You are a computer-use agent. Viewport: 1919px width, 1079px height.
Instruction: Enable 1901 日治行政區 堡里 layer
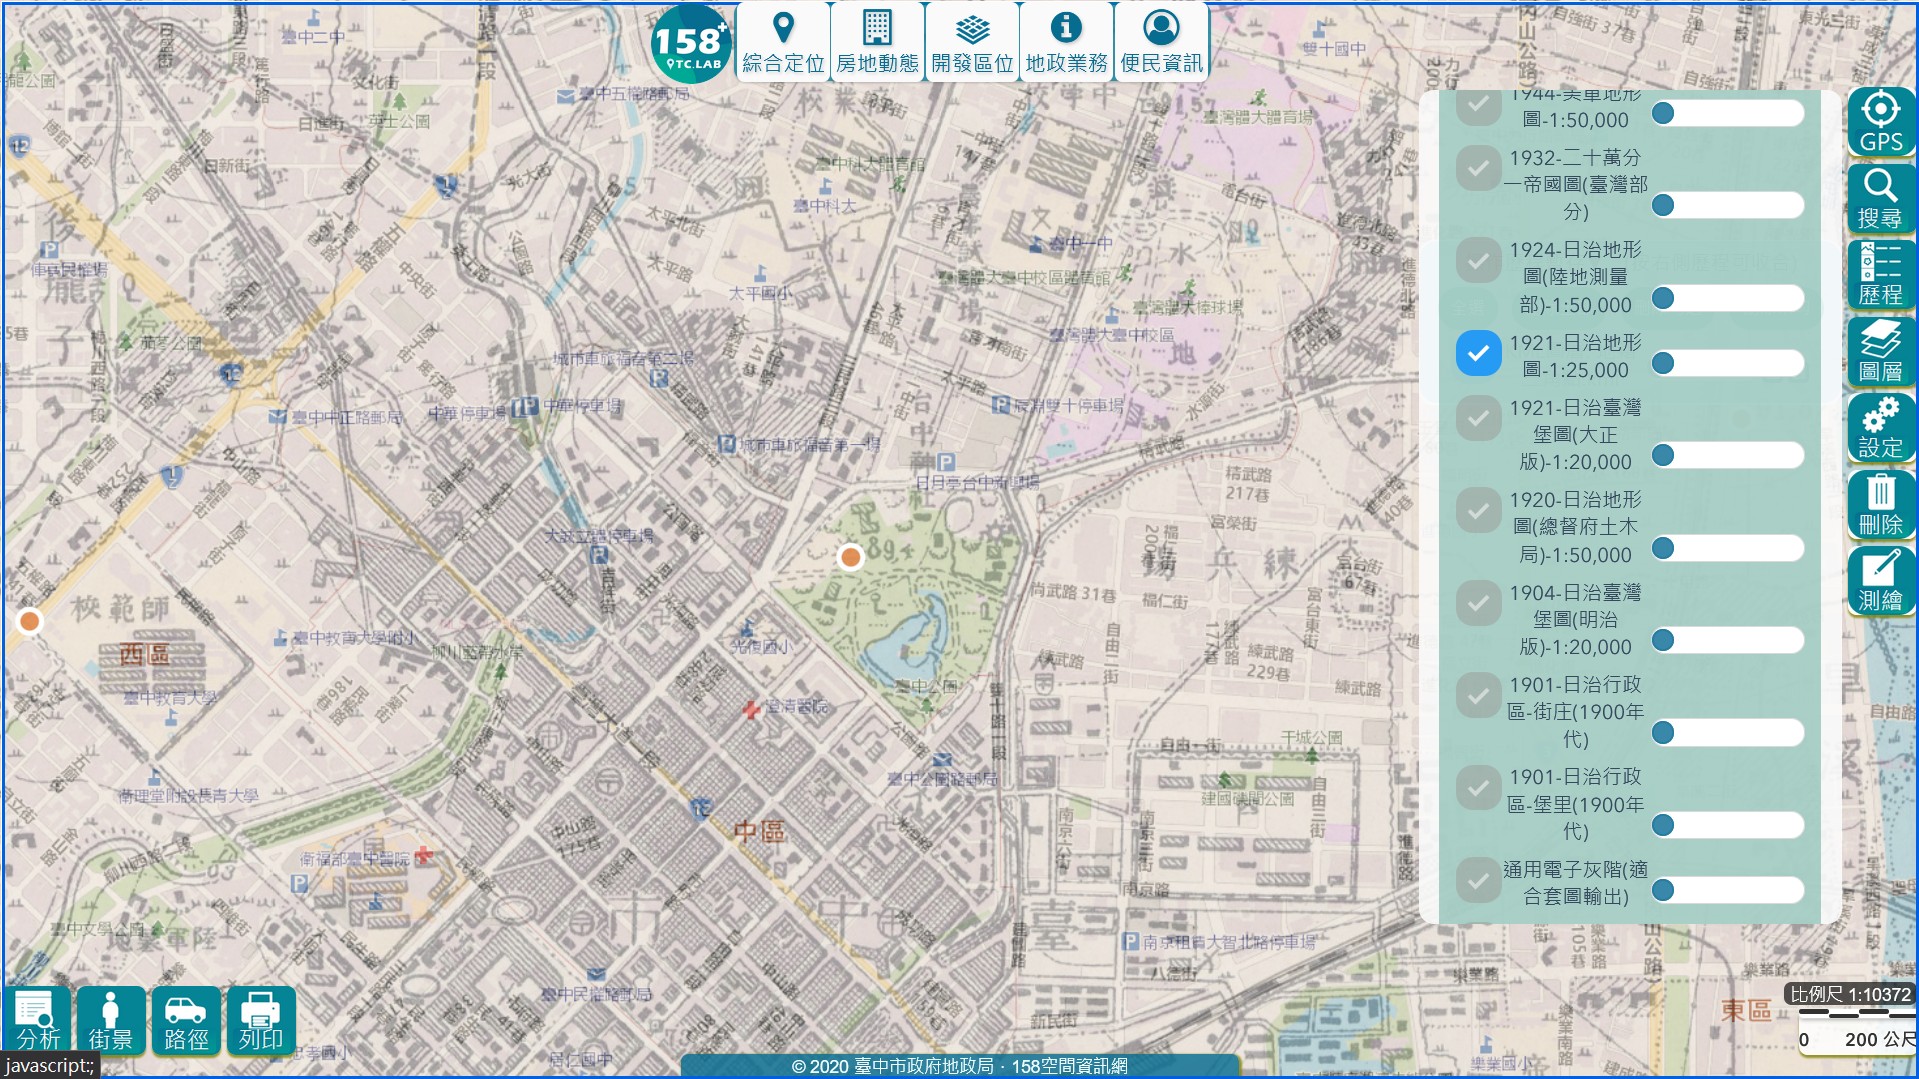coord(1478,788)
